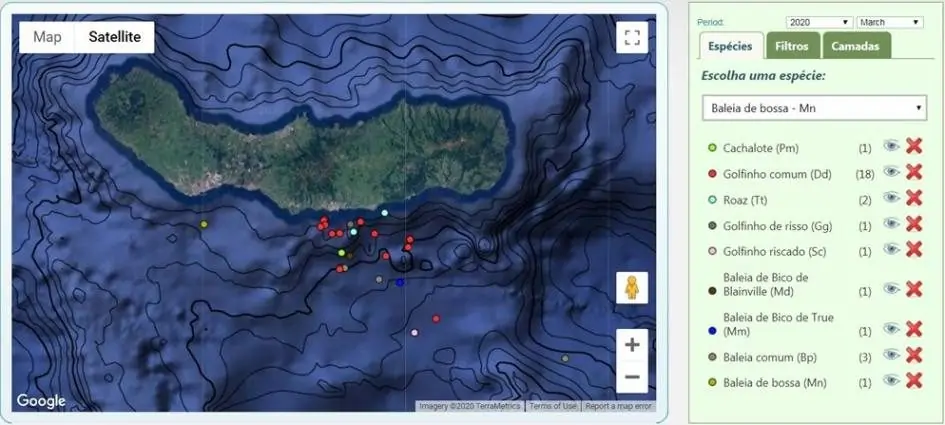
Task: Open the March month dropdown
Action: click(x=889, y=22)
